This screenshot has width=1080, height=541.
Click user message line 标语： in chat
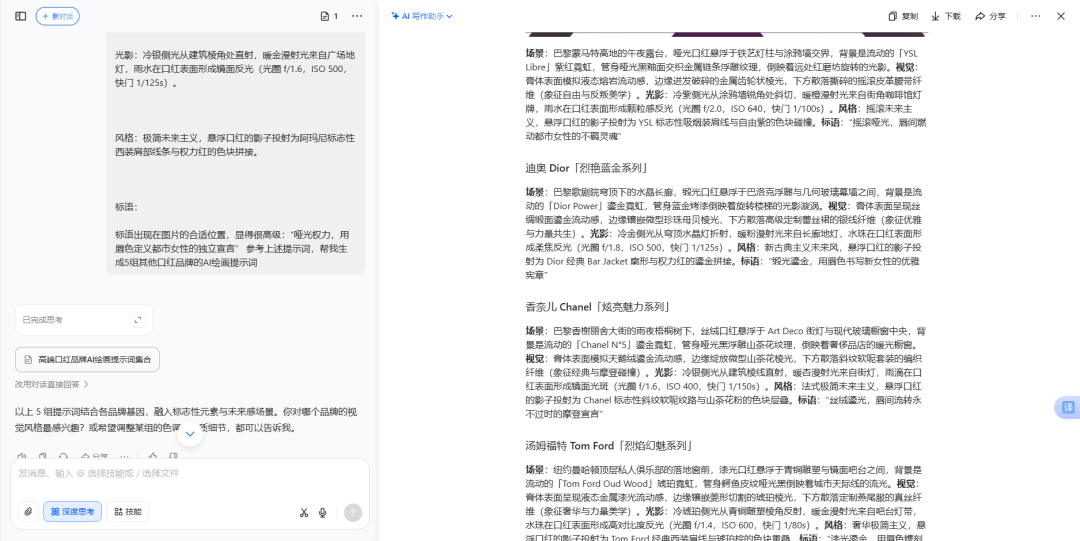click(x=126, y=207)
